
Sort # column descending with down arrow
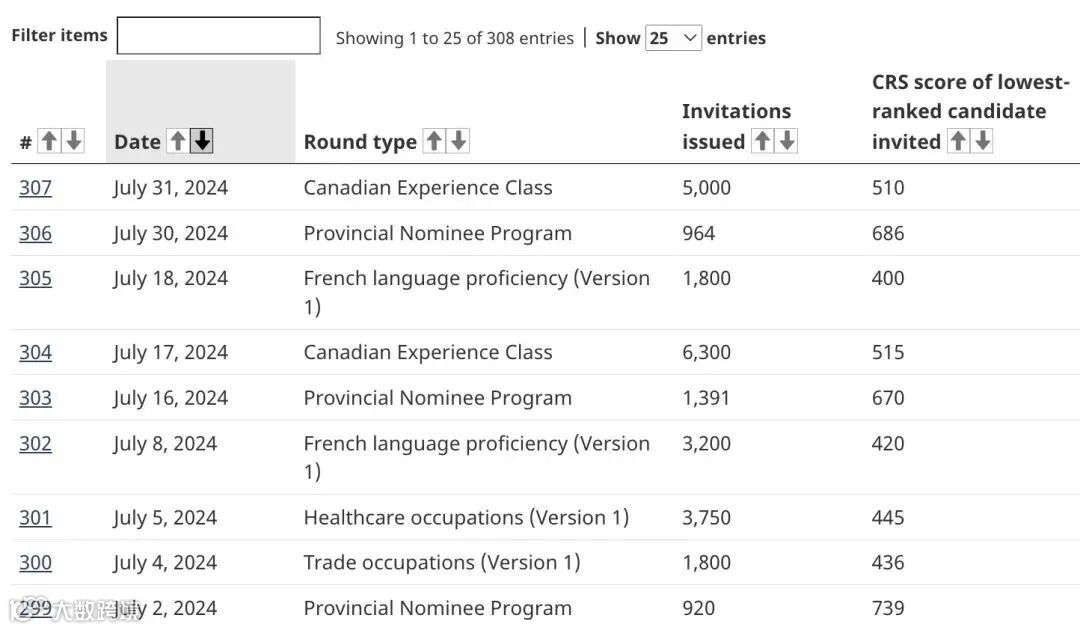pos(73,141)
